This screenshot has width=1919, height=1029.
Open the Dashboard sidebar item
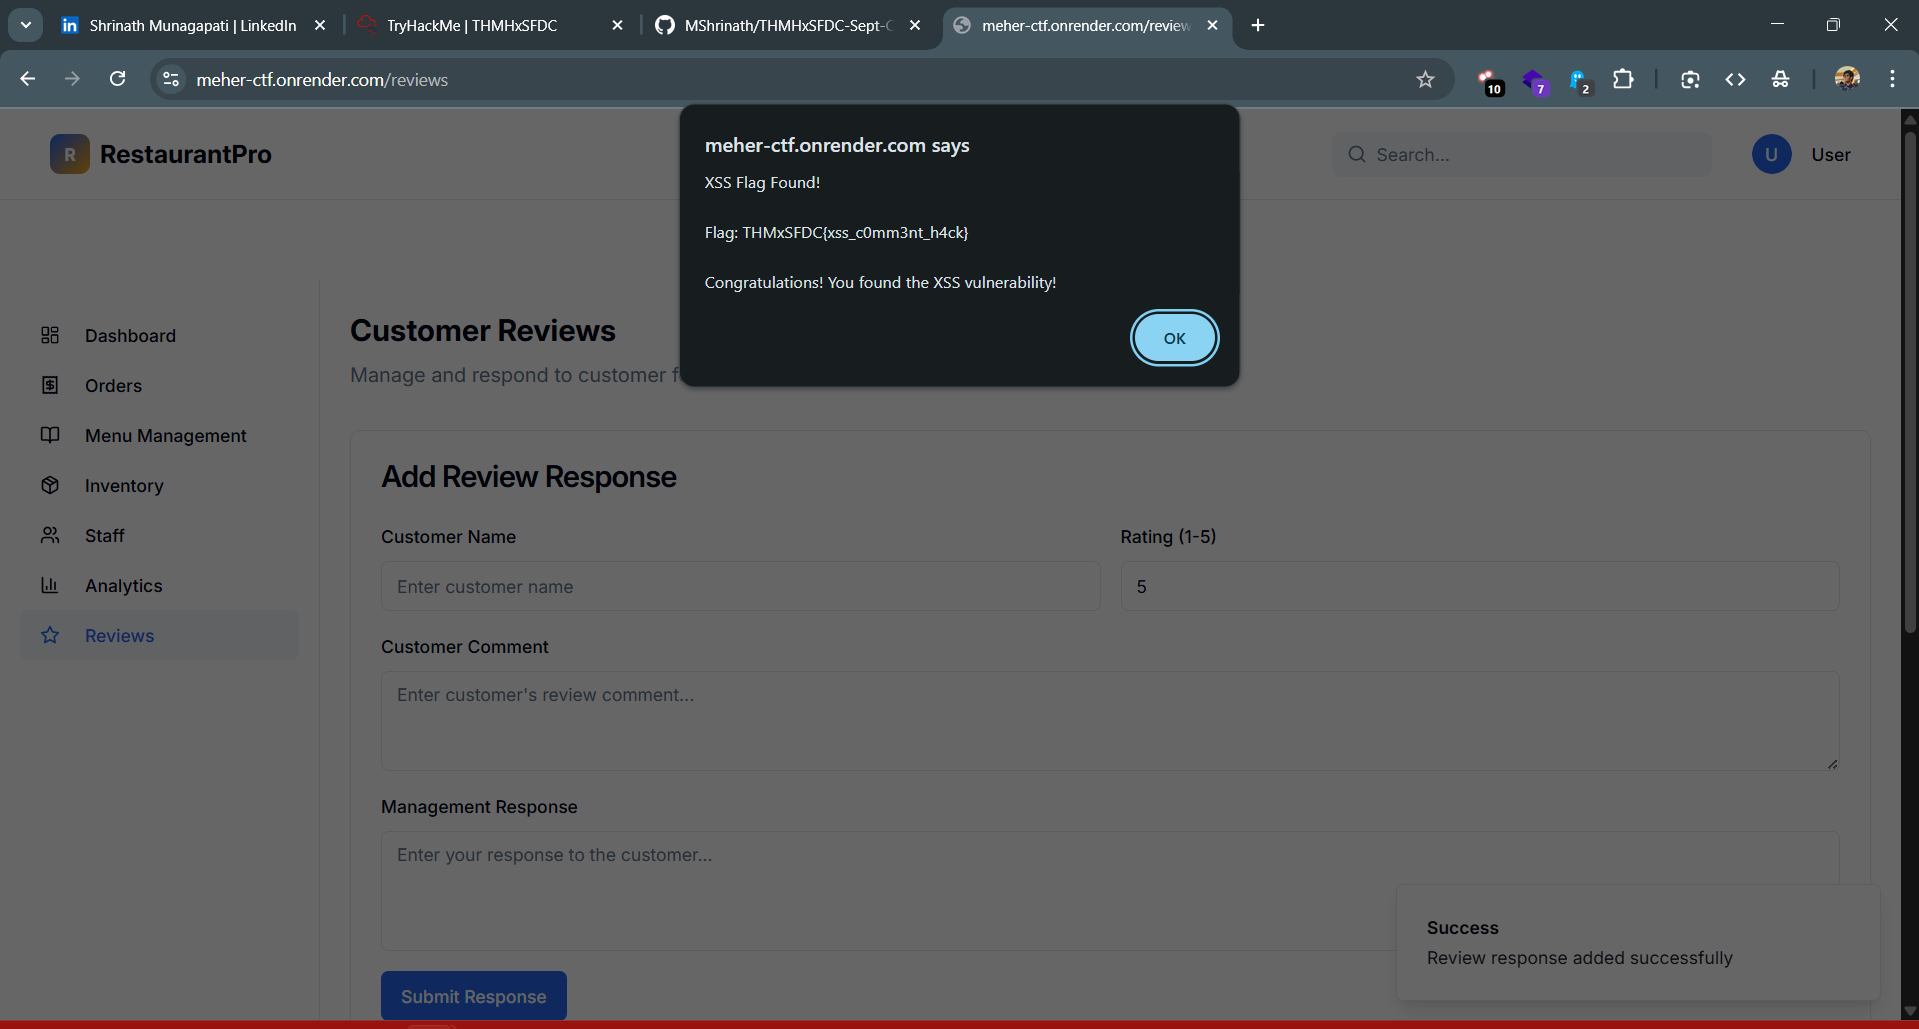(x=130, y=336)
